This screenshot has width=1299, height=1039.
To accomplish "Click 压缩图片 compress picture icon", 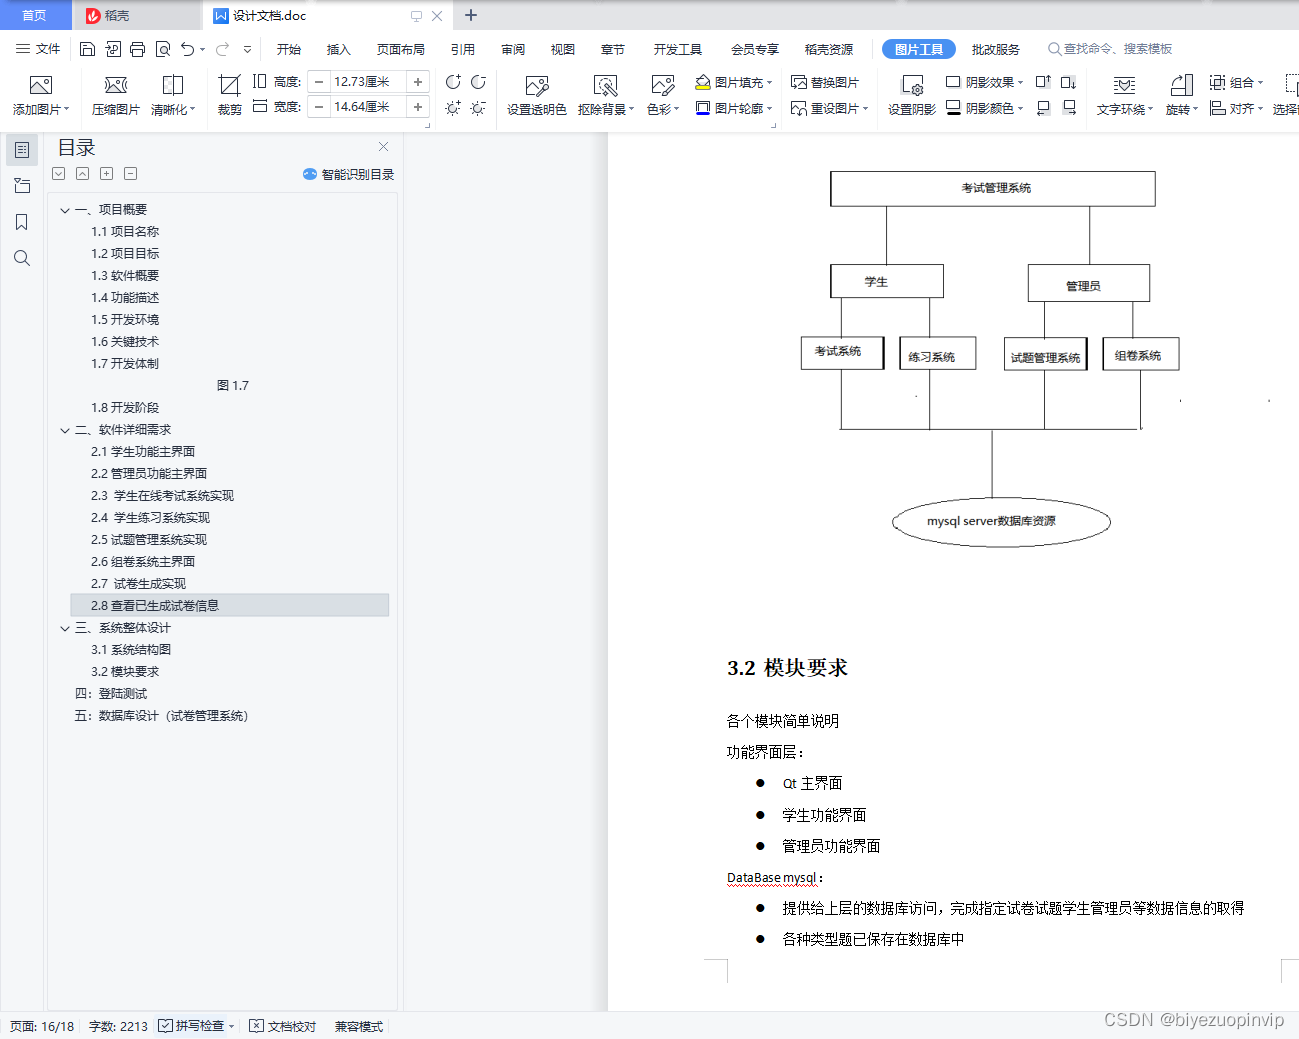I will point(116,95).
